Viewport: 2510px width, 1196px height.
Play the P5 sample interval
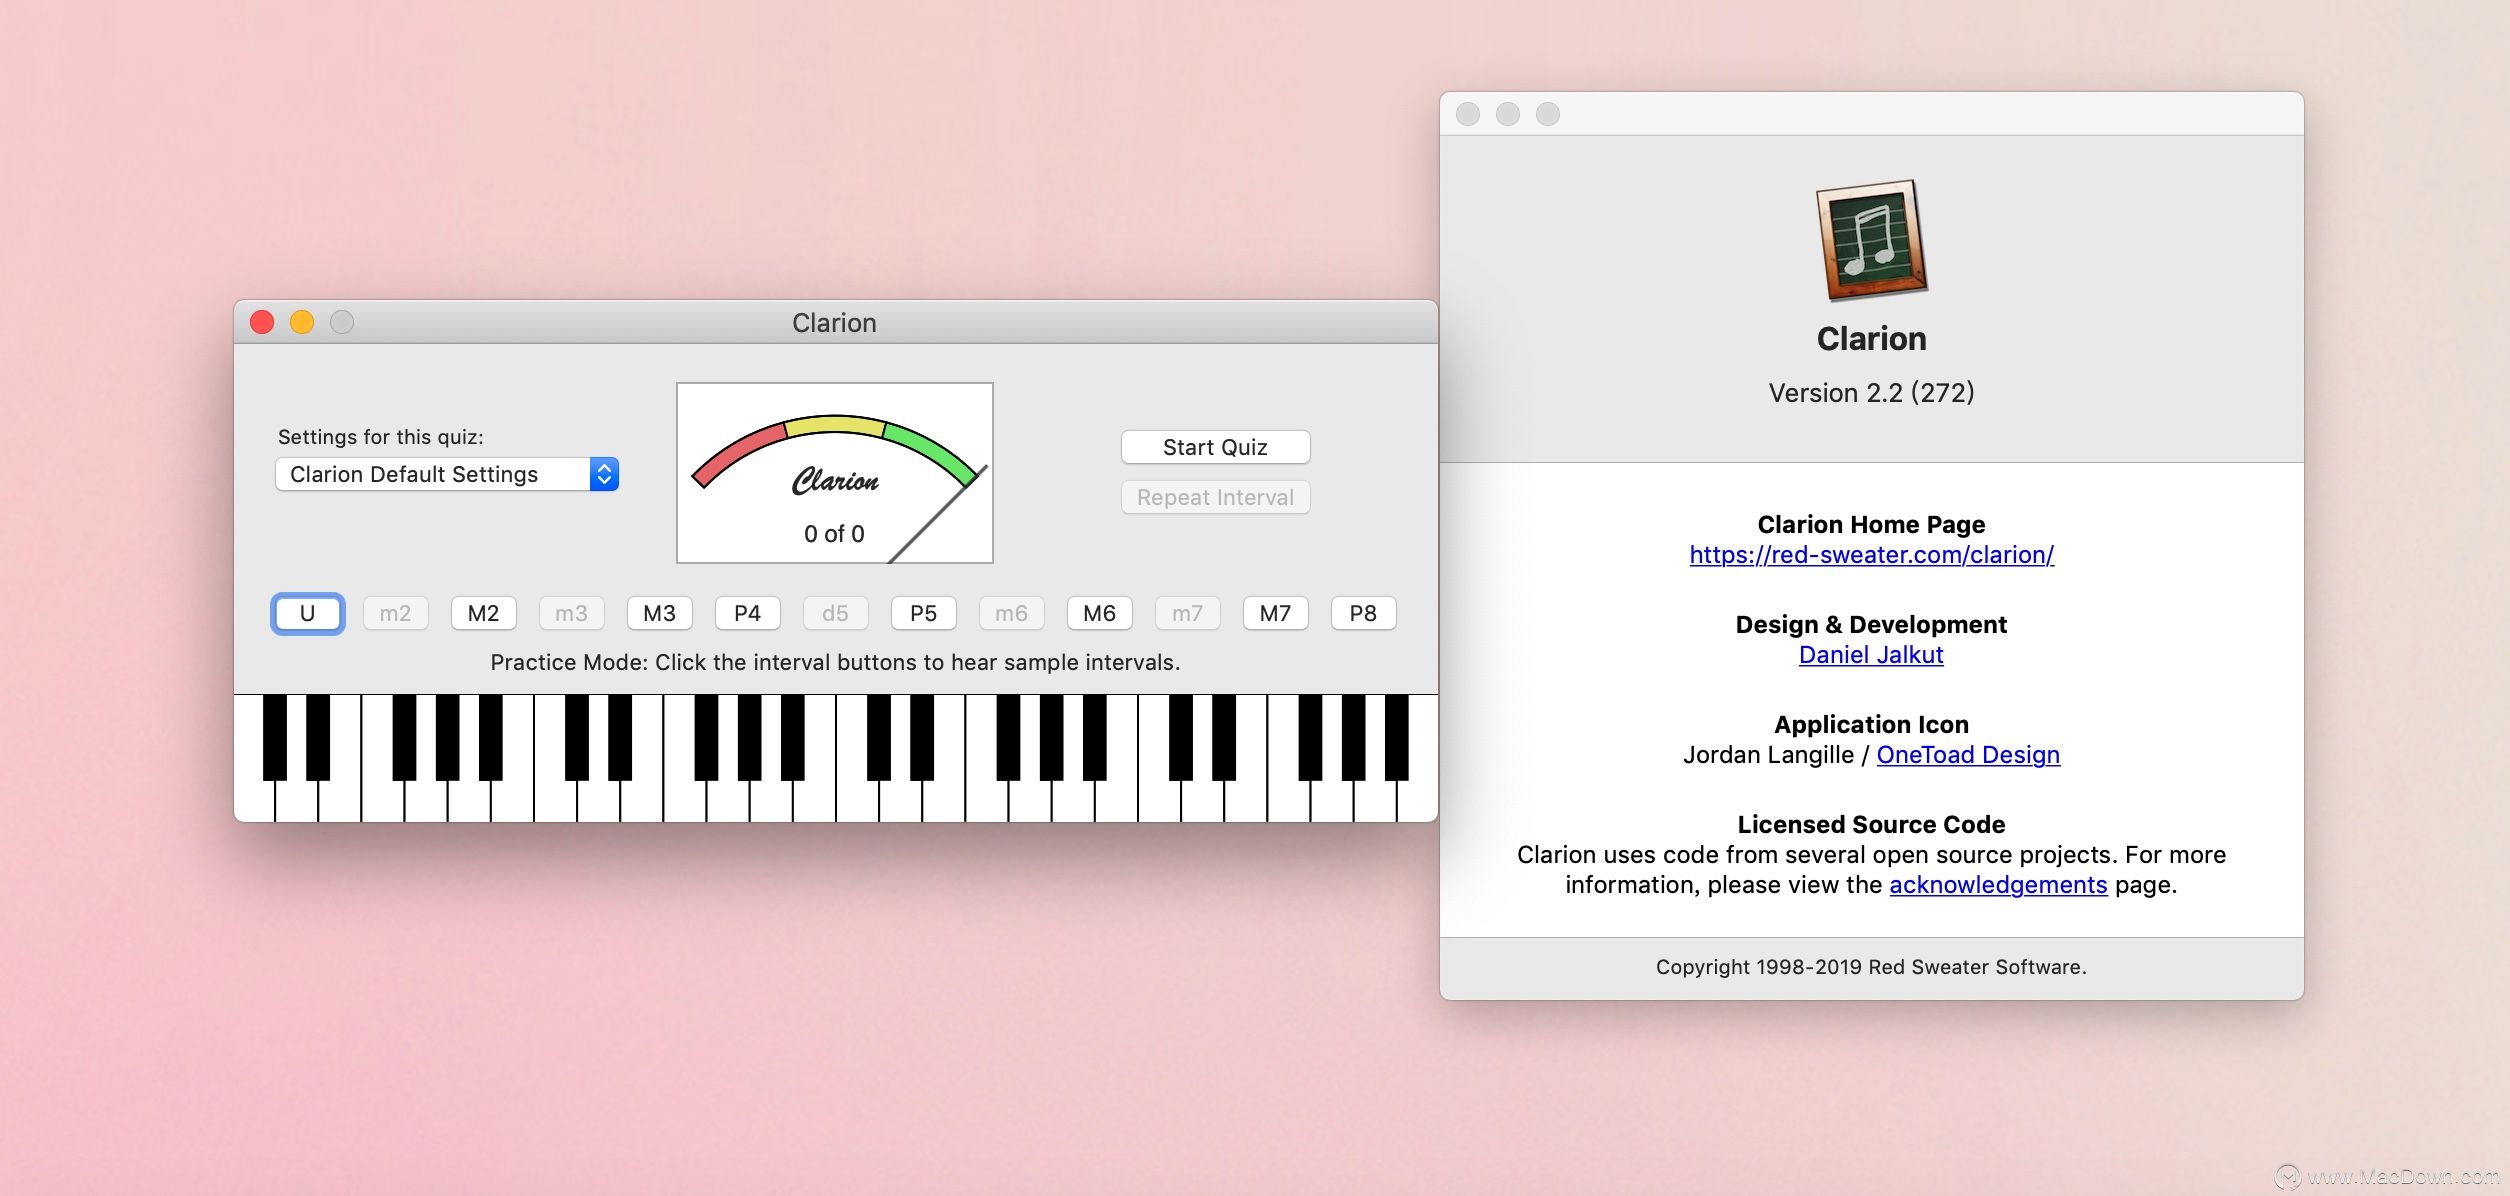[923, 613]
